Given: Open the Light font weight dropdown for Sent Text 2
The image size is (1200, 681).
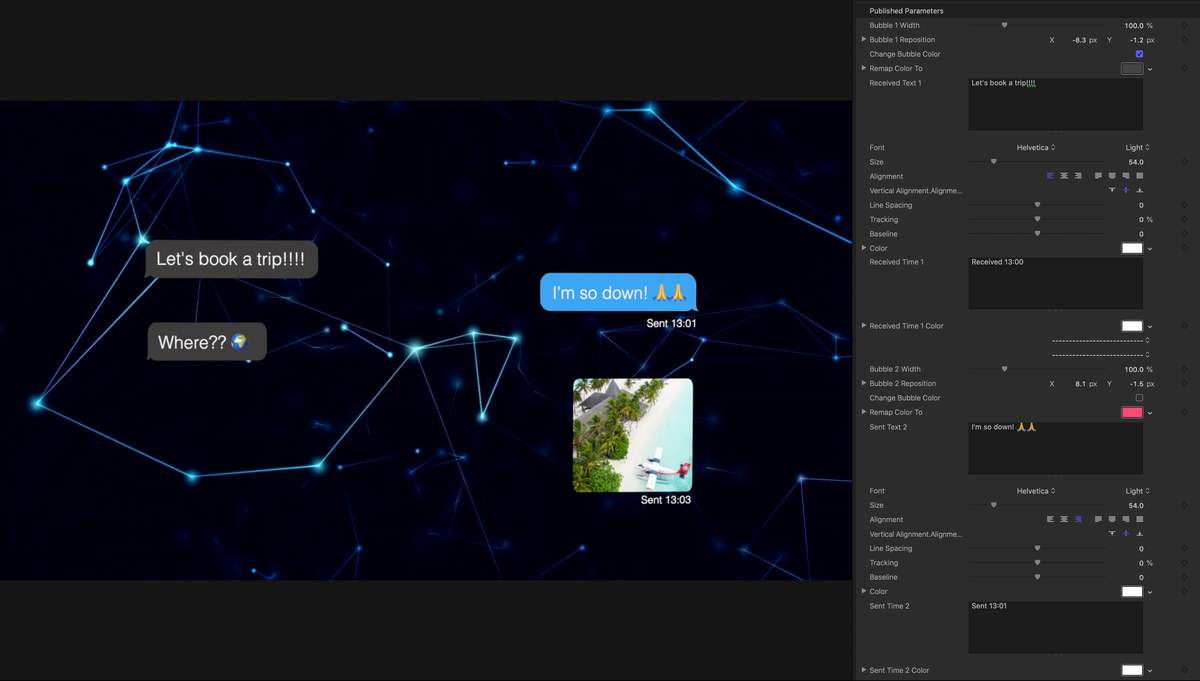Looking at the screenshot, I should (1136, 490).
